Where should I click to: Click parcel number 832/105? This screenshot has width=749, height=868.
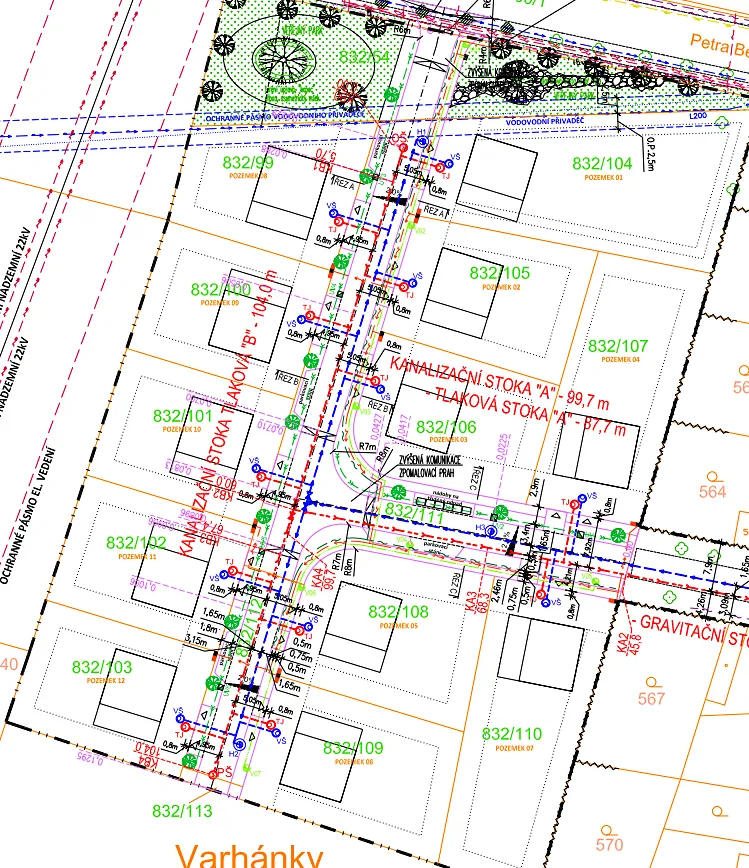click(499, 273)
